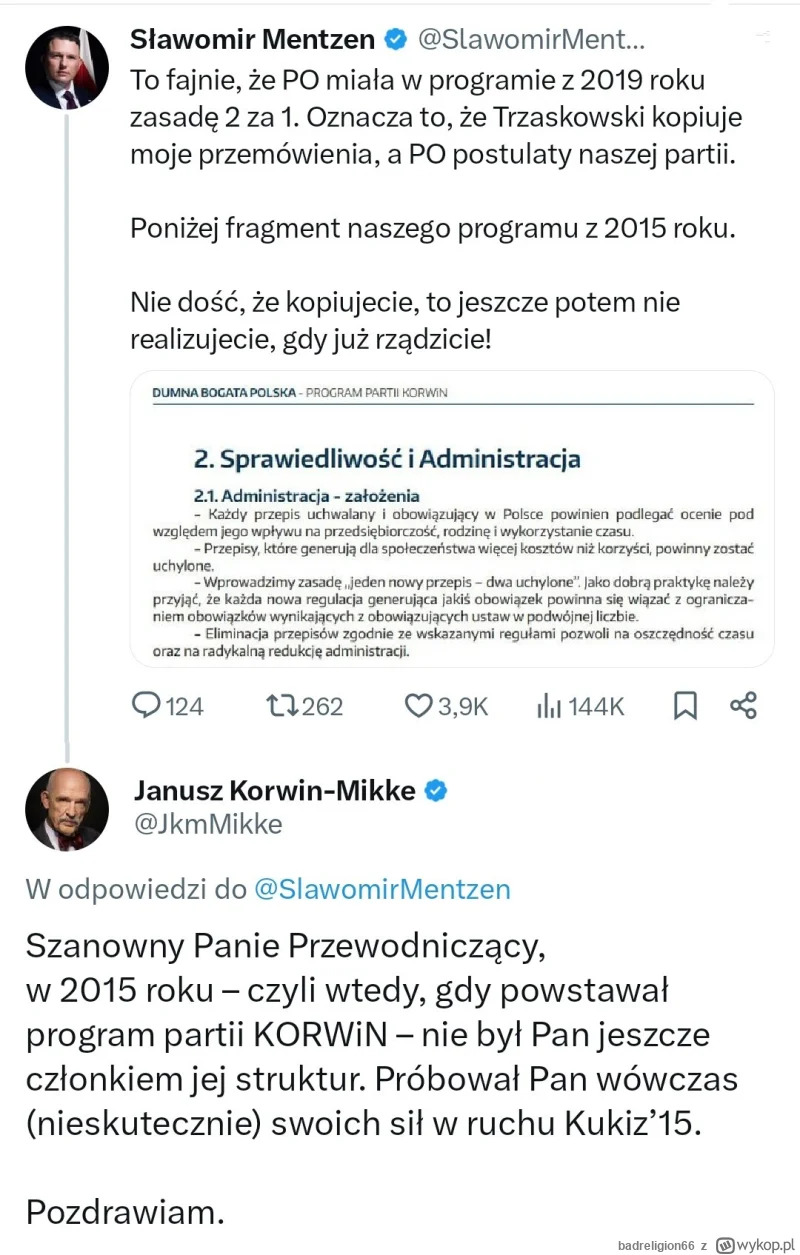Click the reply icon with 124 comments
The width and height of the screenshot is (800, 1255).
click(147, 706)
